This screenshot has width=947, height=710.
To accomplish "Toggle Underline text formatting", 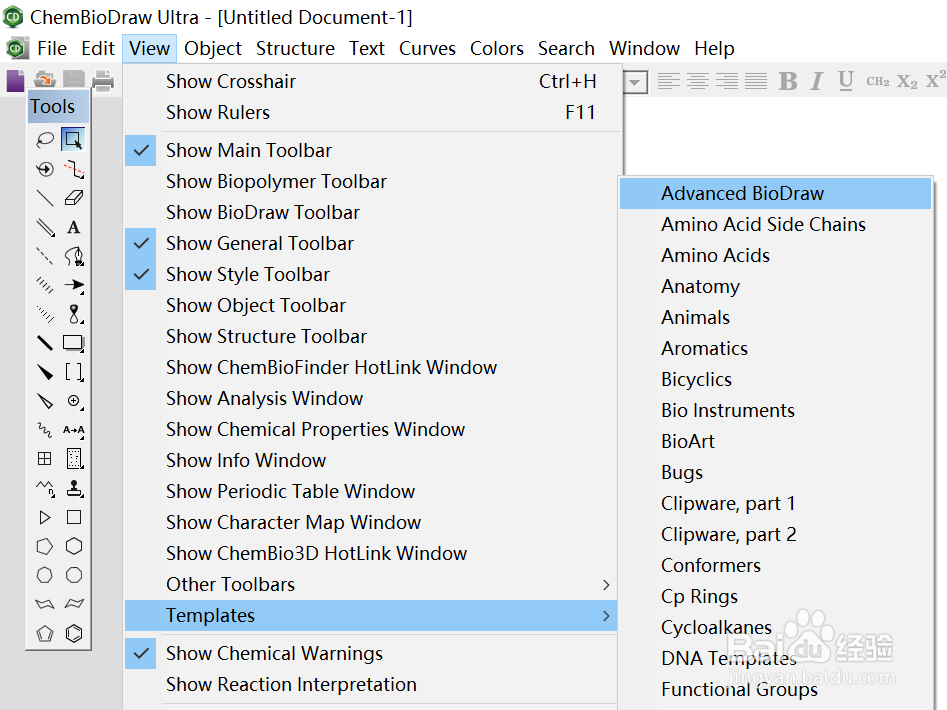I will tap(846, 81).
